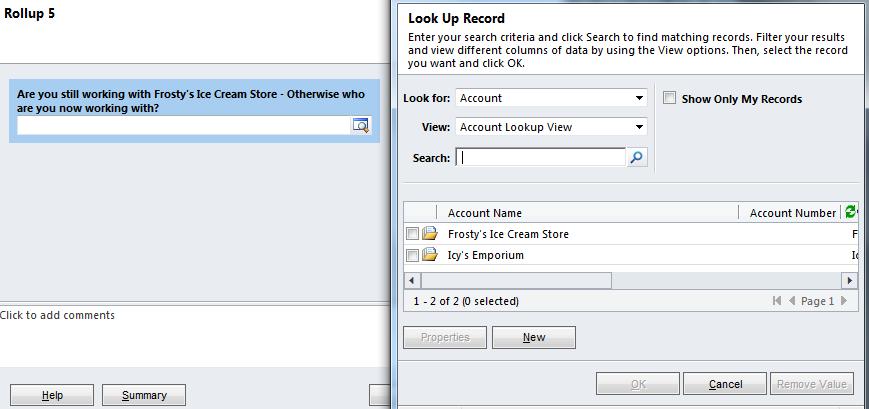Viewport: 869px width, 409px height.
Task: Click into the Search text field
Action: point(541,157)
